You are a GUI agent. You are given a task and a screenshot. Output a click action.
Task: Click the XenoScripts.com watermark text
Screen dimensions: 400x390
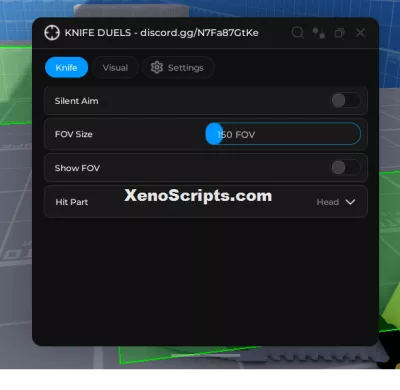click(198, 196)
